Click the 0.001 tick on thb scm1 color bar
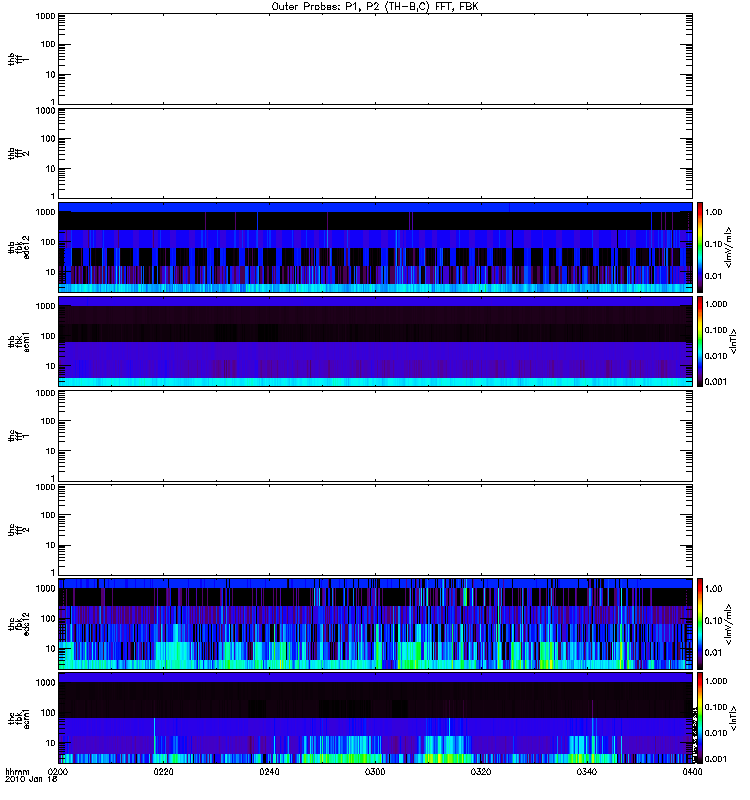 (716, 382)
